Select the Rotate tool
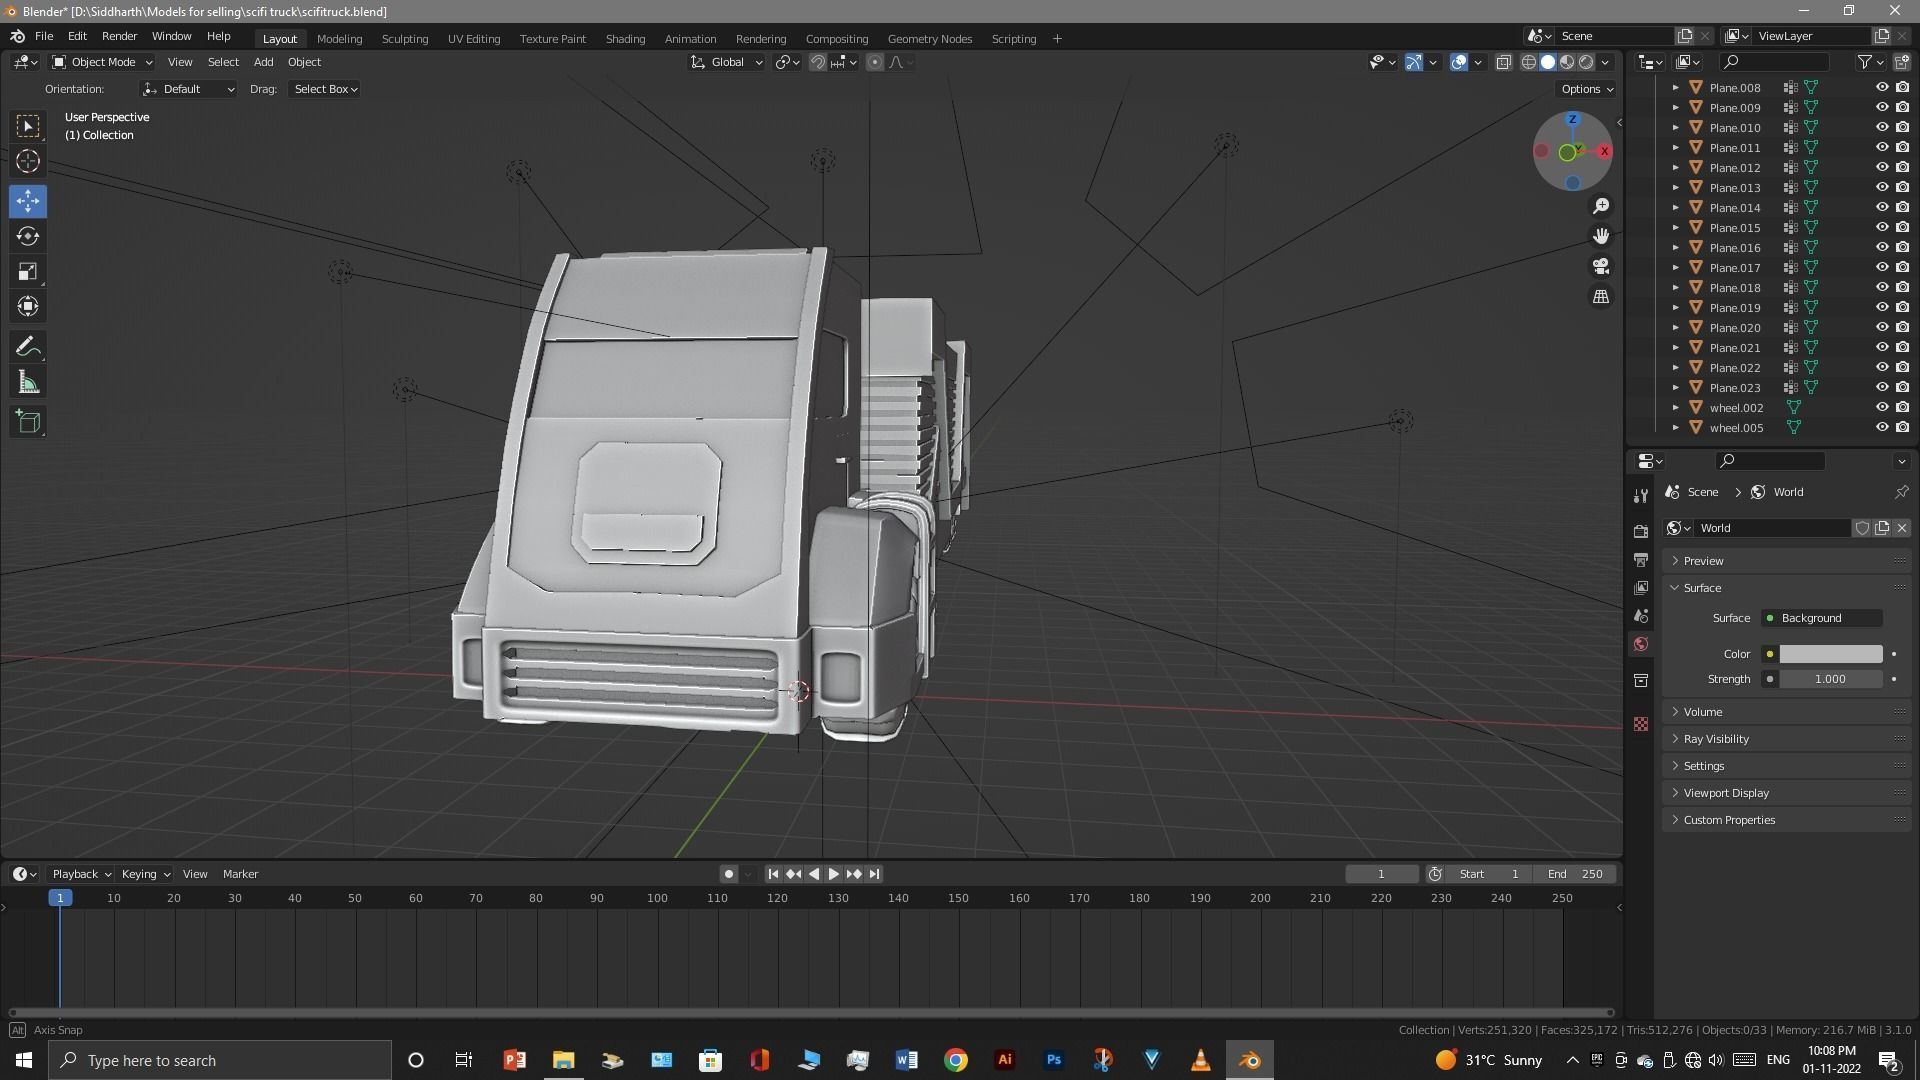Image resolution: width=1920 pixels, height=1080 pixels. tap(28, 236)
